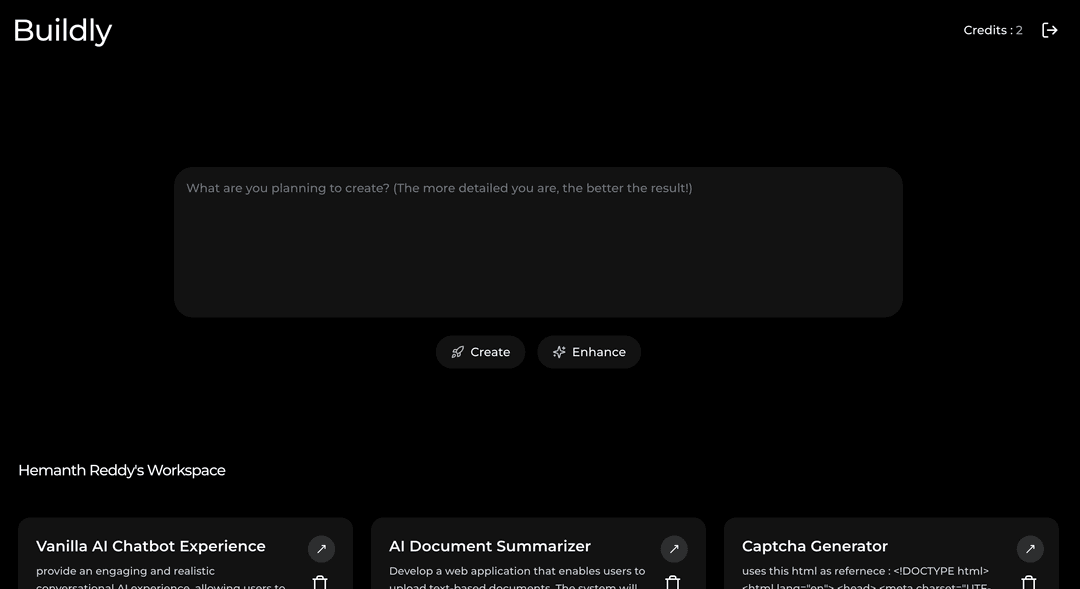The image size is (1080, 589).
Task: Remove Captcha Generator with the trash icon
Action: click(x=1029, y=582)
